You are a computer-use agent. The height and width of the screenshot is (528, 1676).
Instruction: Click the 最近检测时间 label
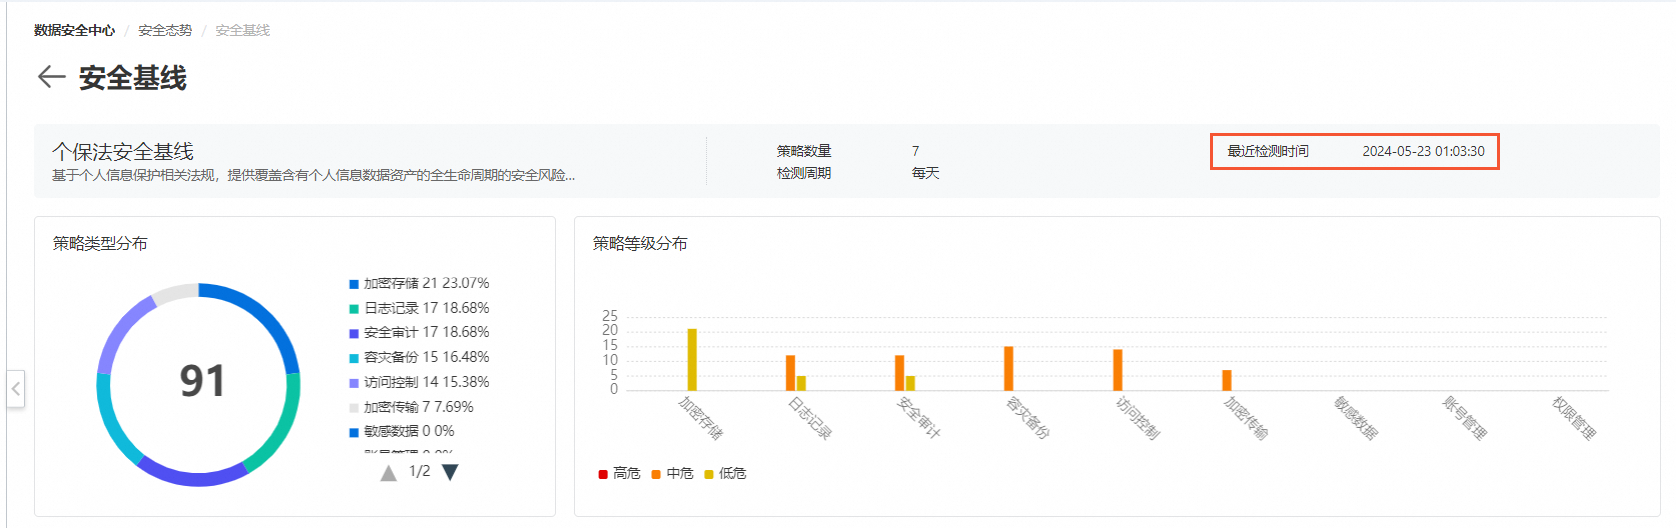(1268, 151)
